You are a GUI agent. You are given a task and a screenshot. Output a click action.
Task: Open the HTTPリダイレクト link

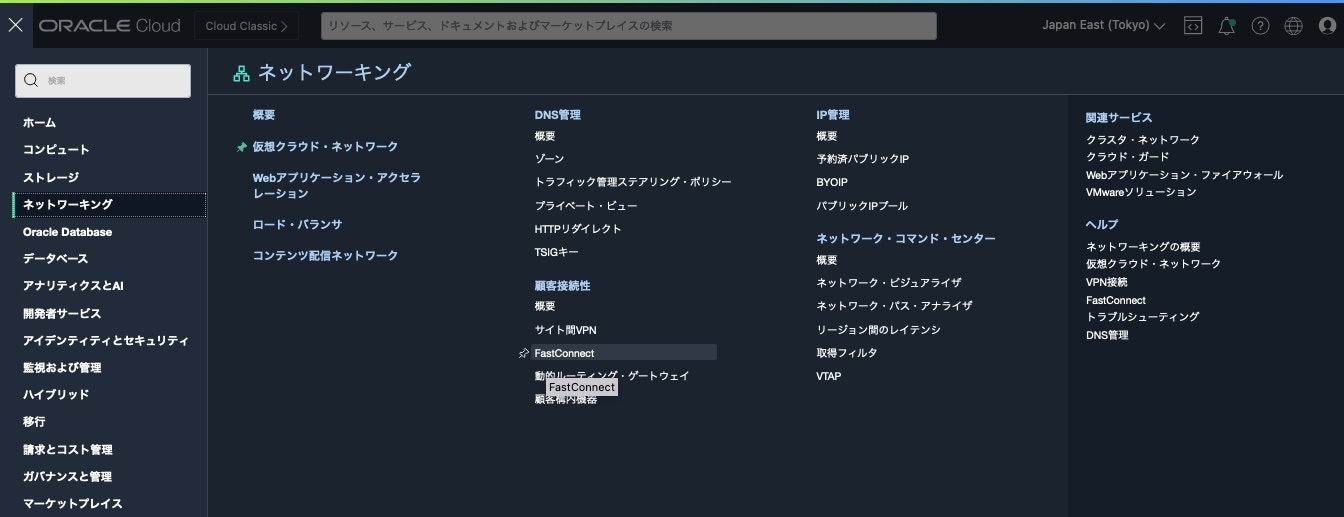[578, 229]
